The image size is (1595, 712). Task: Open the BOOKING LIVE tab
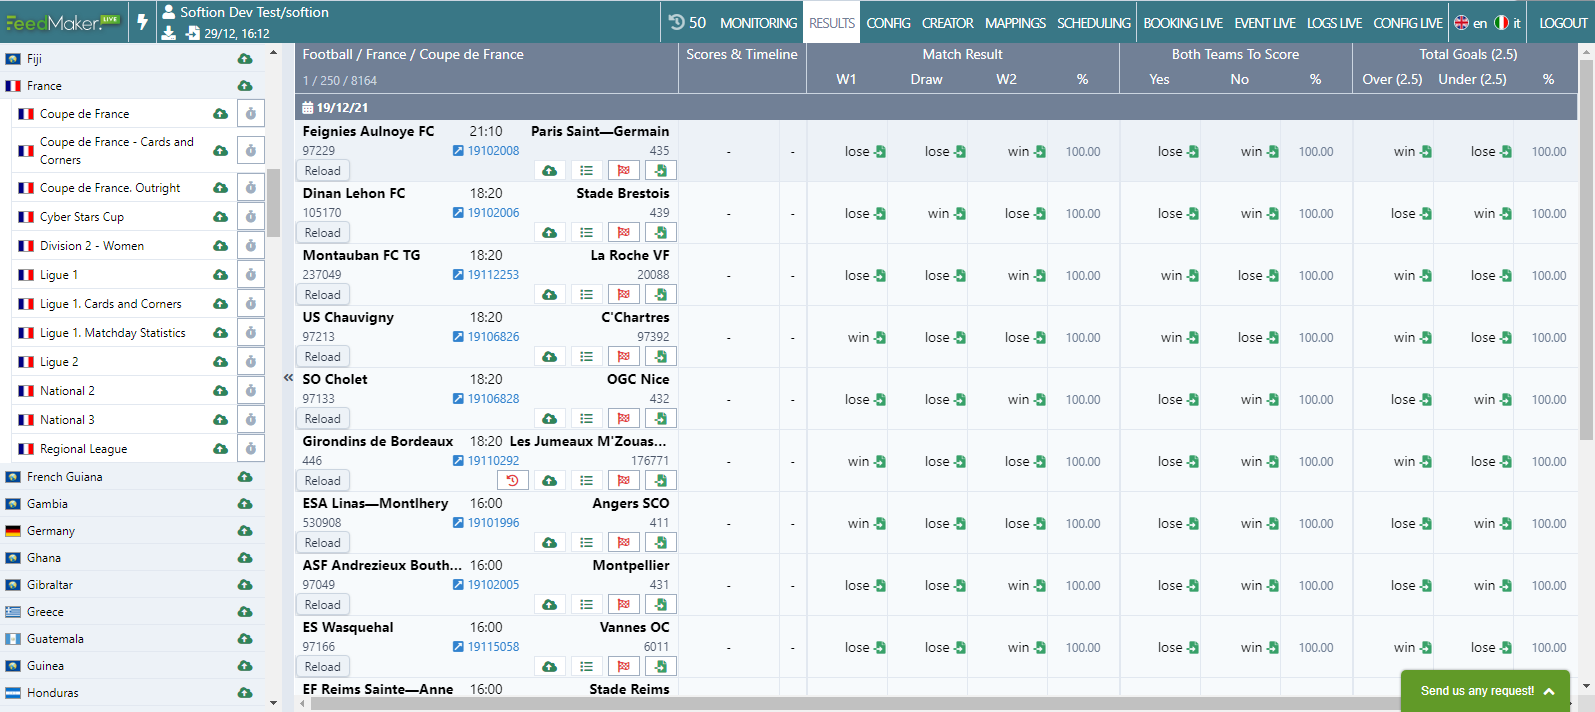pyautogui.click(x=1183, y=23)
